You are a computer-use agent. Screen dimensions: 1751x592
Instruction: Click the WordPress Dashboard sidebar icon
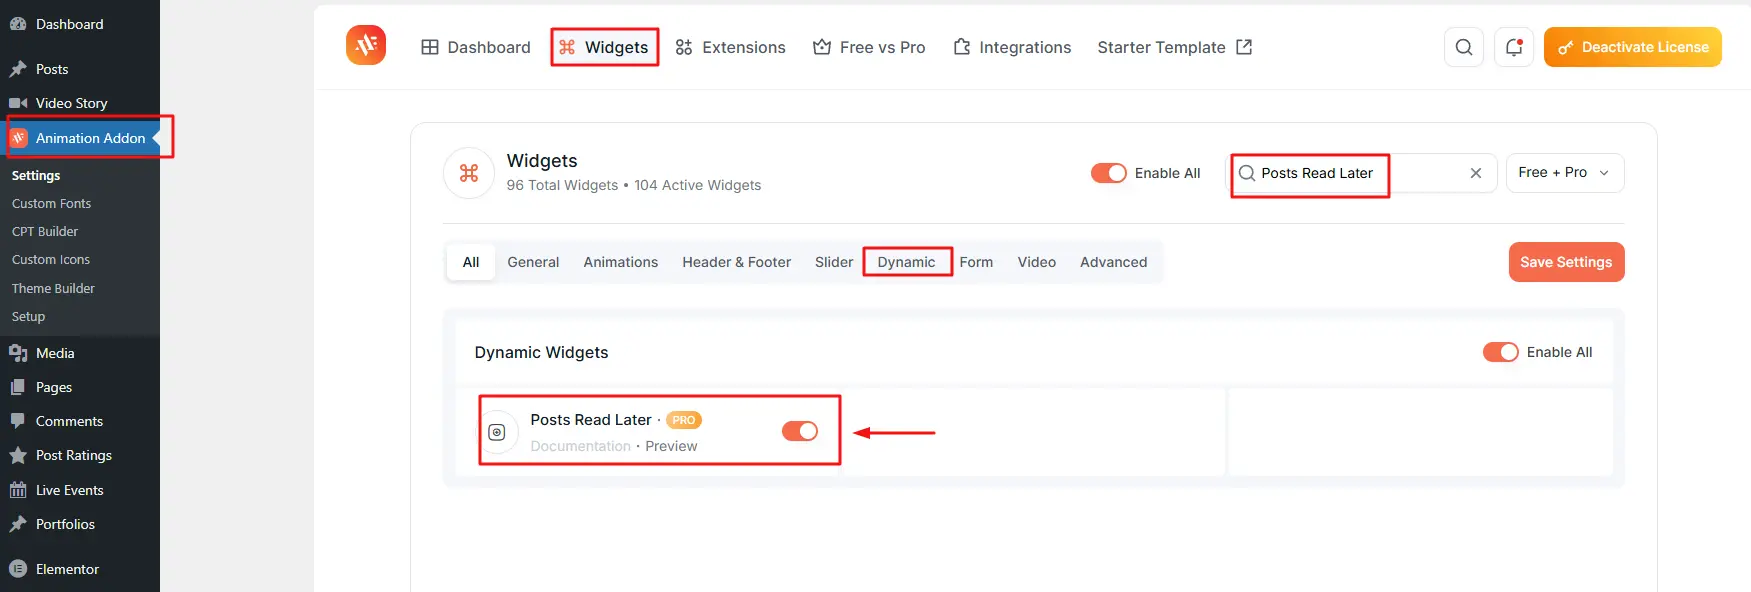pos(18,24)
